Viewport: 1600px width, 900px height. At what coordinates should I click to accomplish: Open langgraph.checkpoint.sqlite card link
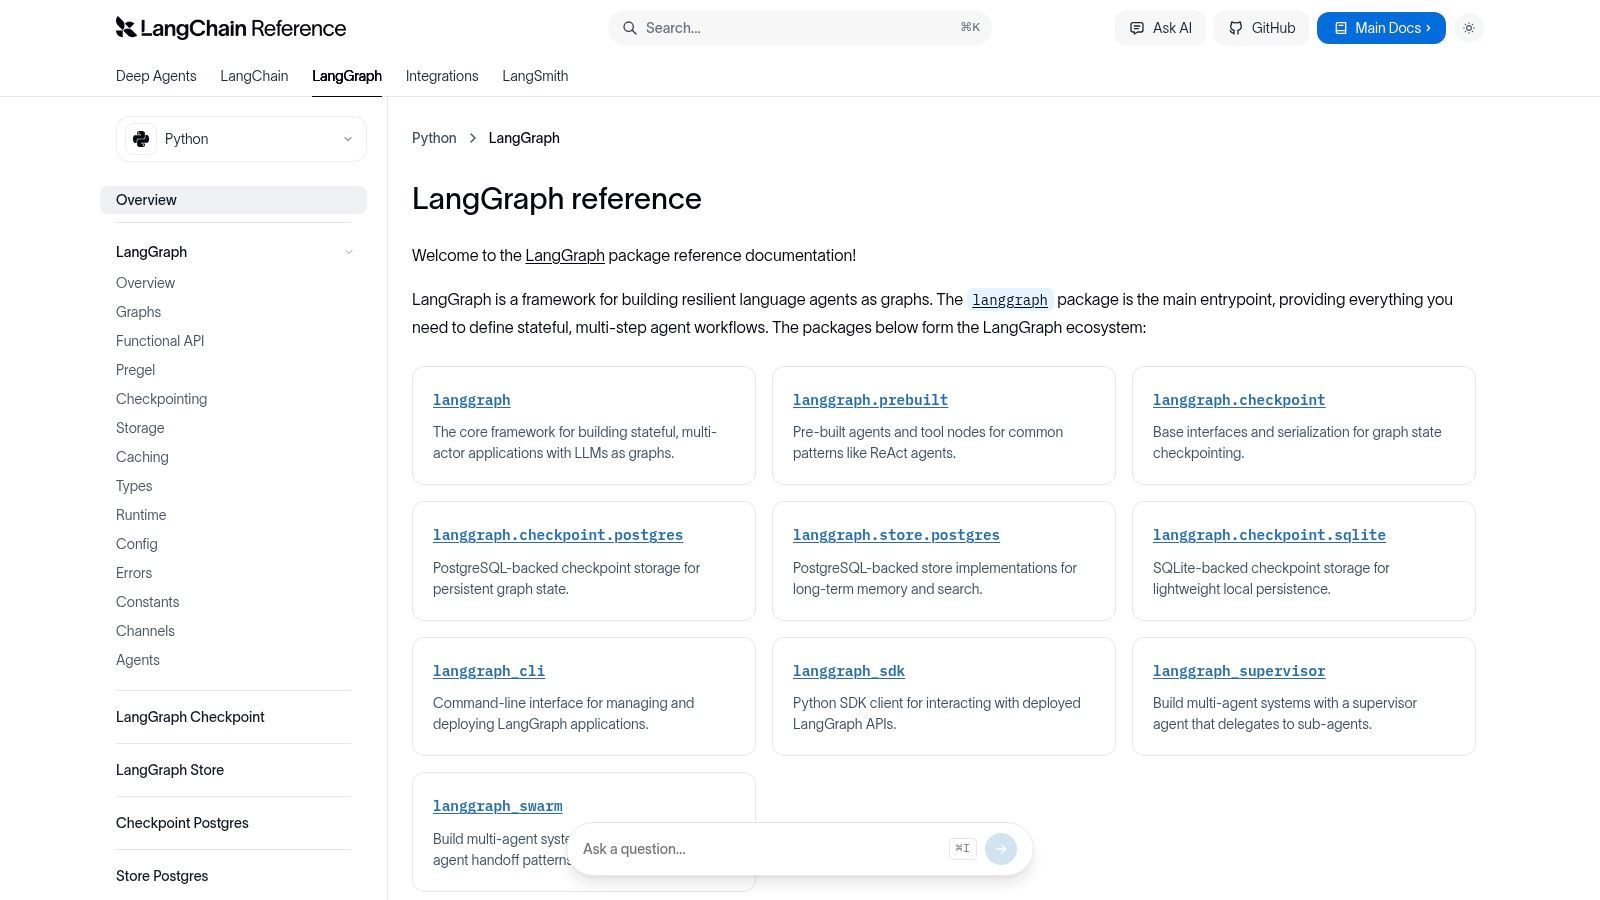(x=1269, y=535)
